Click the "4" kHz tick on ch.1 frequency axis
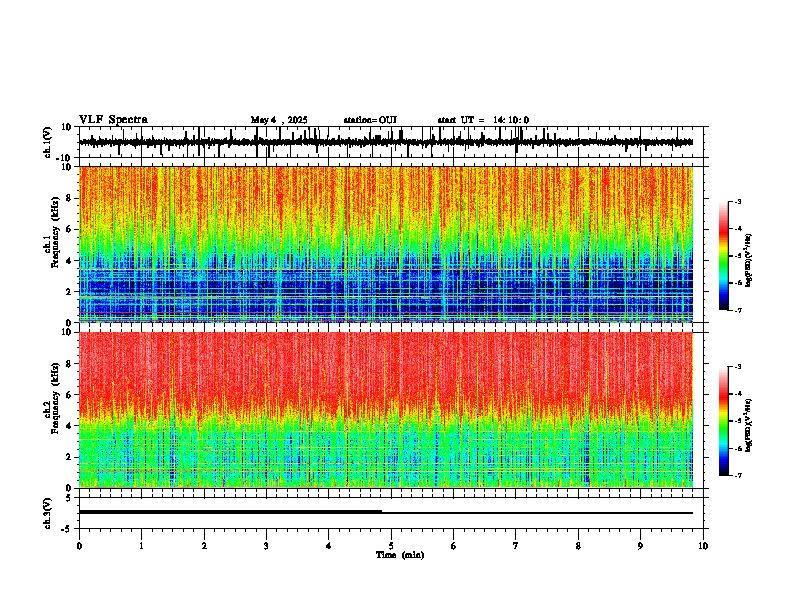The image size is (792, 612). click(x=70, y=261)
